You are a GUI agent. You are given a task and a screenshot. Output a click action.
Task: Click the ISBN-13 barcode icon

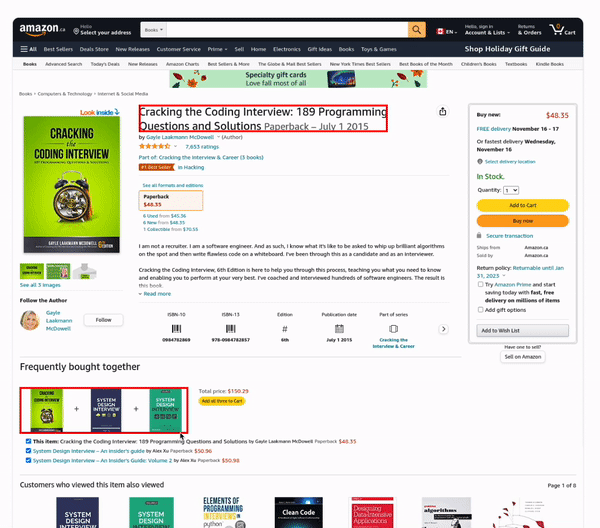pos(231,329)
